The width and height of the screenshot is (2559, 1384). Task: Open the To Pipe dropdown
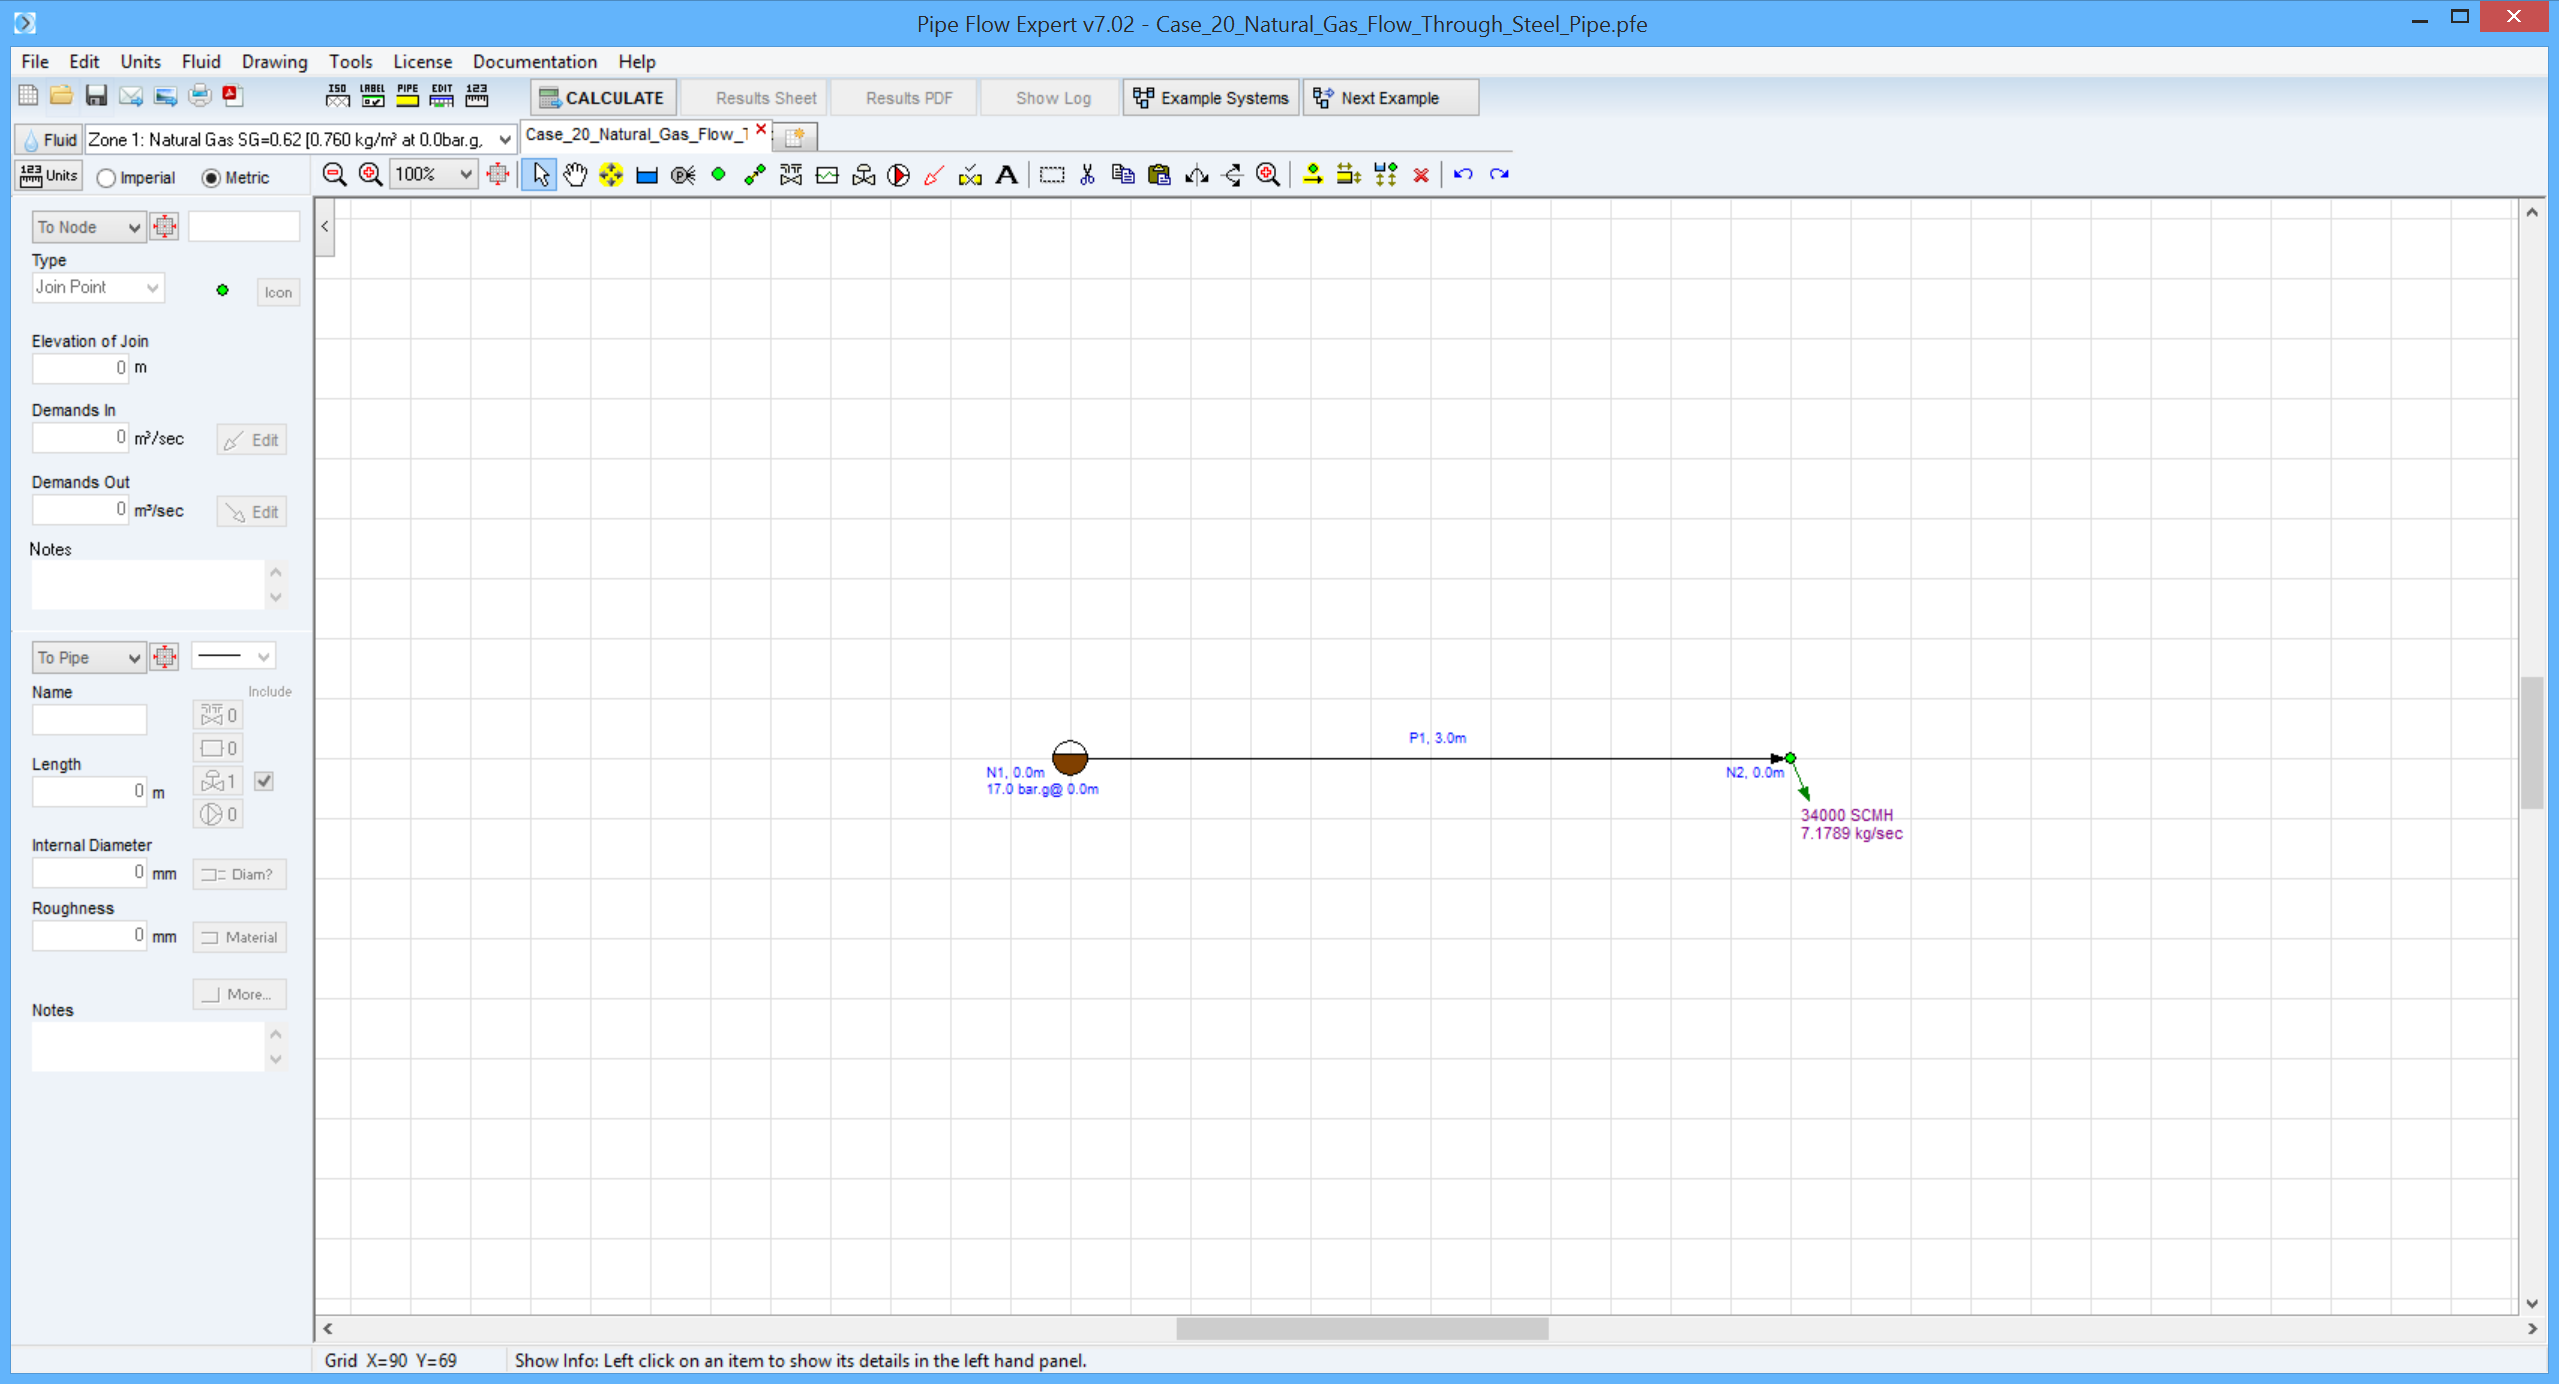click(89, 658)
